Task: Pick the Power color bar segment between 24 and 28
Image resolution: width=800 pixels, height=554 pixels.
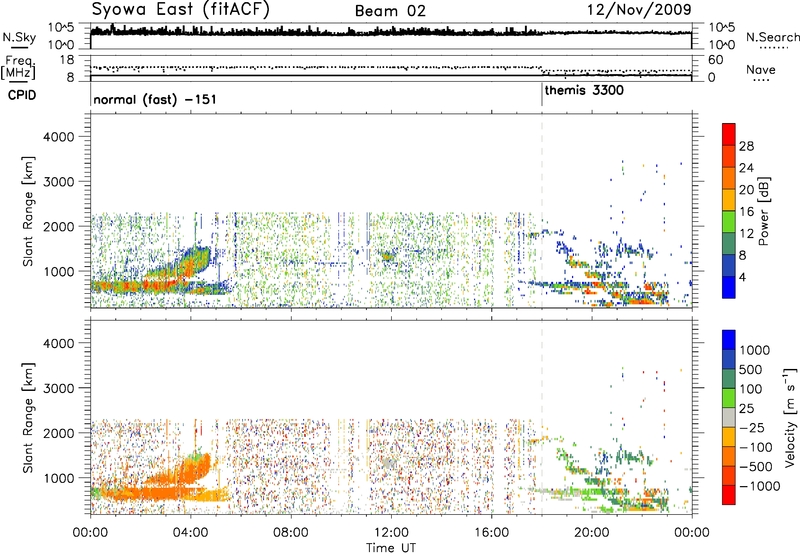Action: click(729, 156)
